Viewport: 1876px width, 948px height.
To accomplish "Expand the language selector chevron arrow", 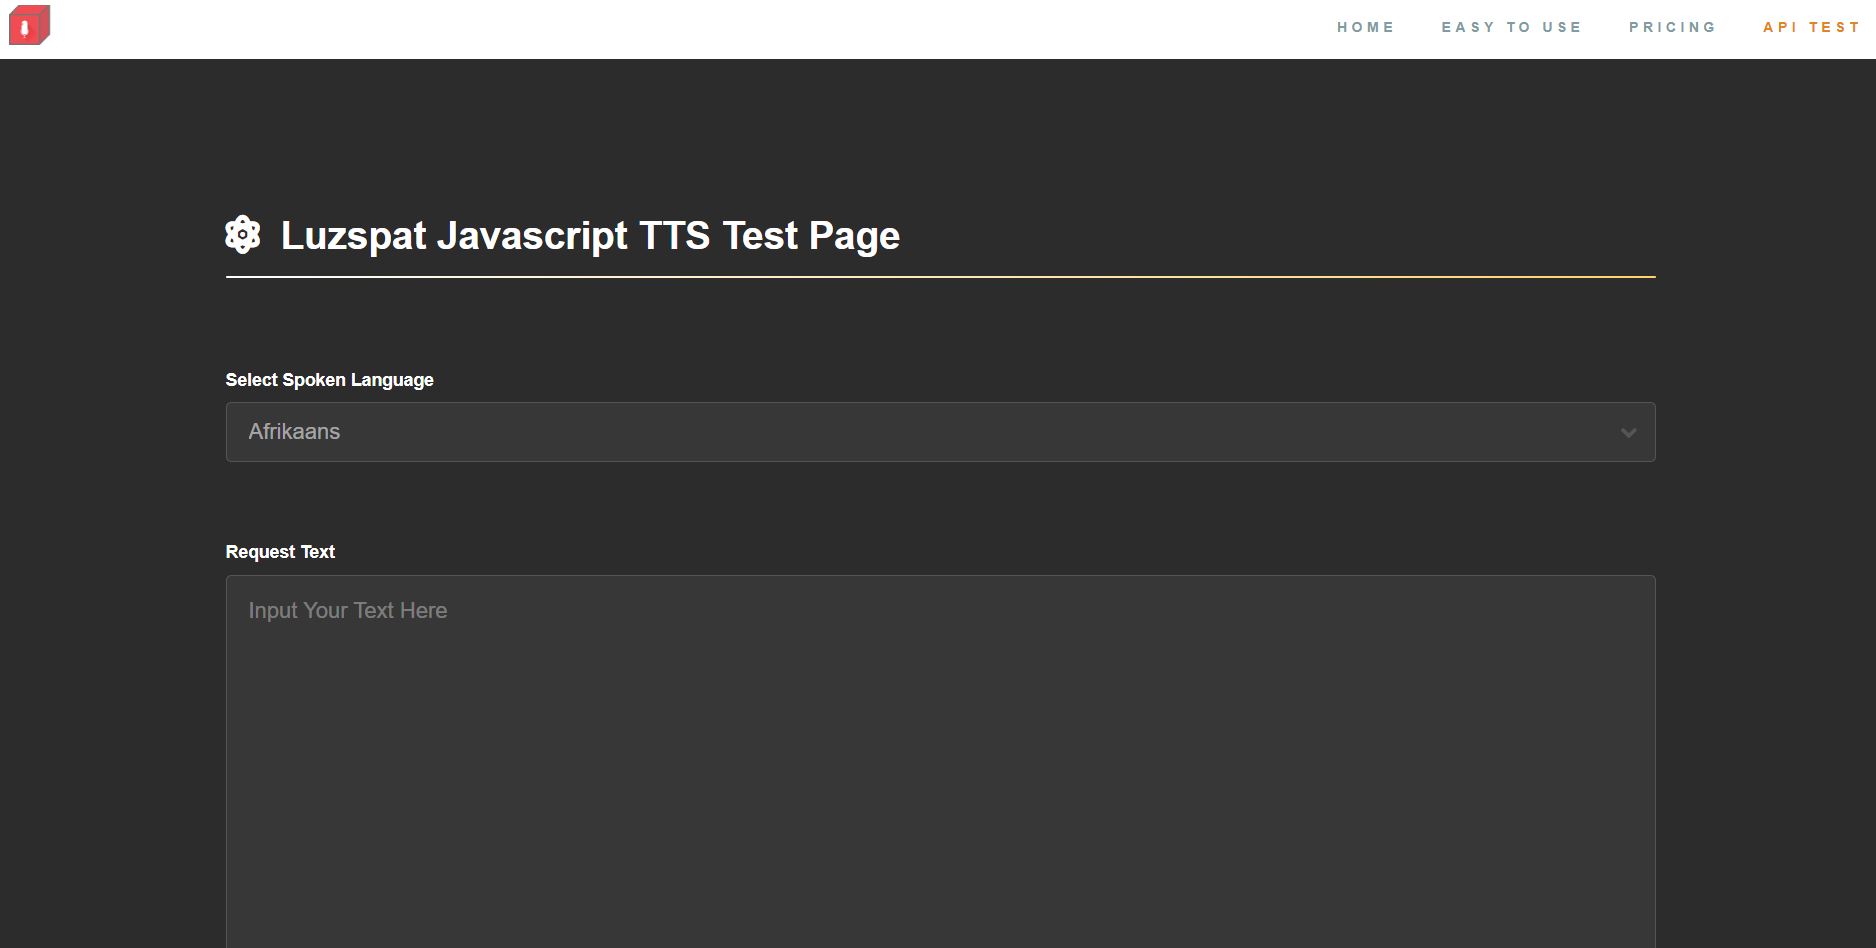I will tap(1628, 433).
